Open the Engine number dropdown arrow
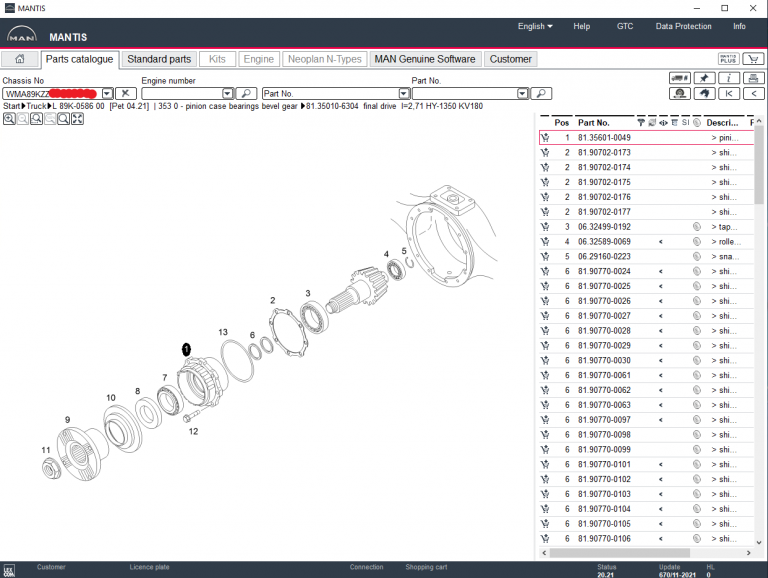This screenshot has height=578, width=768. 228,93
